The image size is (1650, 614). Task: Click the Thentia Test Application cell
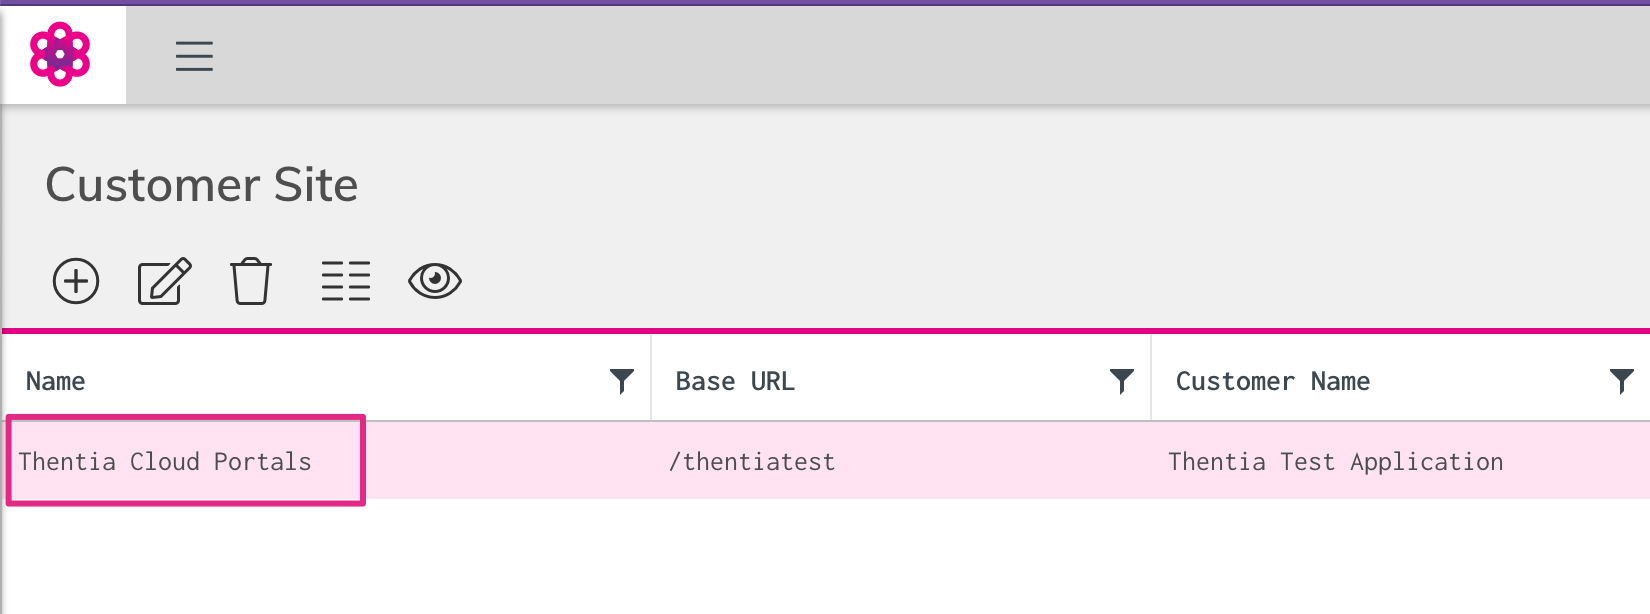click(x=1335, y=461)
